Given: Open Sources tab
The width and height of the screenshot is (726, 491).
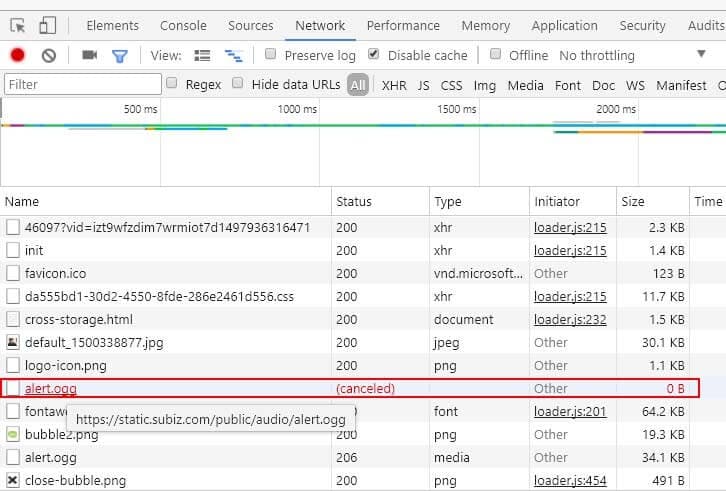Looking at the screenshot, I should (x=250, y=25).
